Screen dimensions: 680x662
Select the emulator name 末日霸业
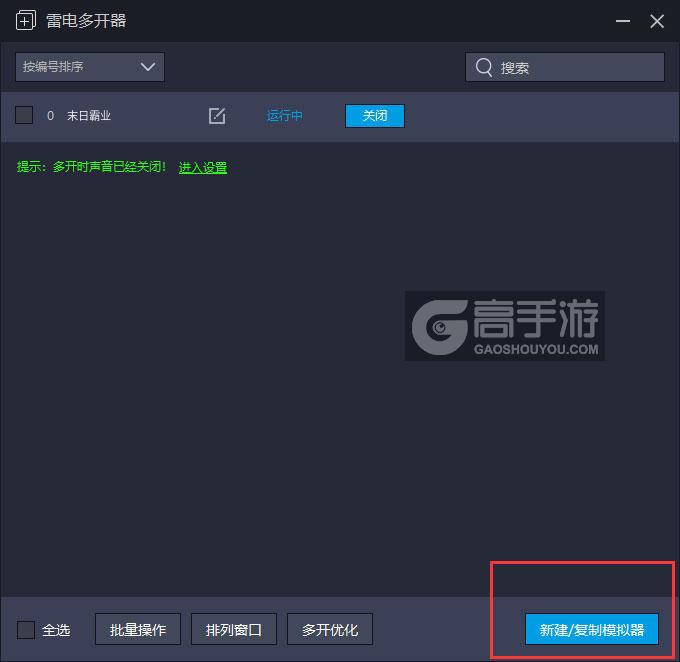point(89,116)
